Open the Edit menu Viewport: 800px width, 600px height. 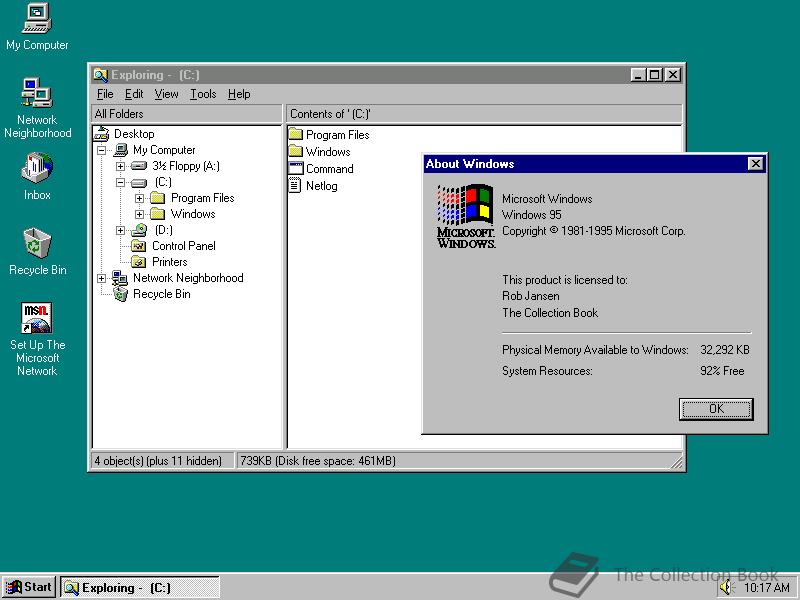(134, 94)
